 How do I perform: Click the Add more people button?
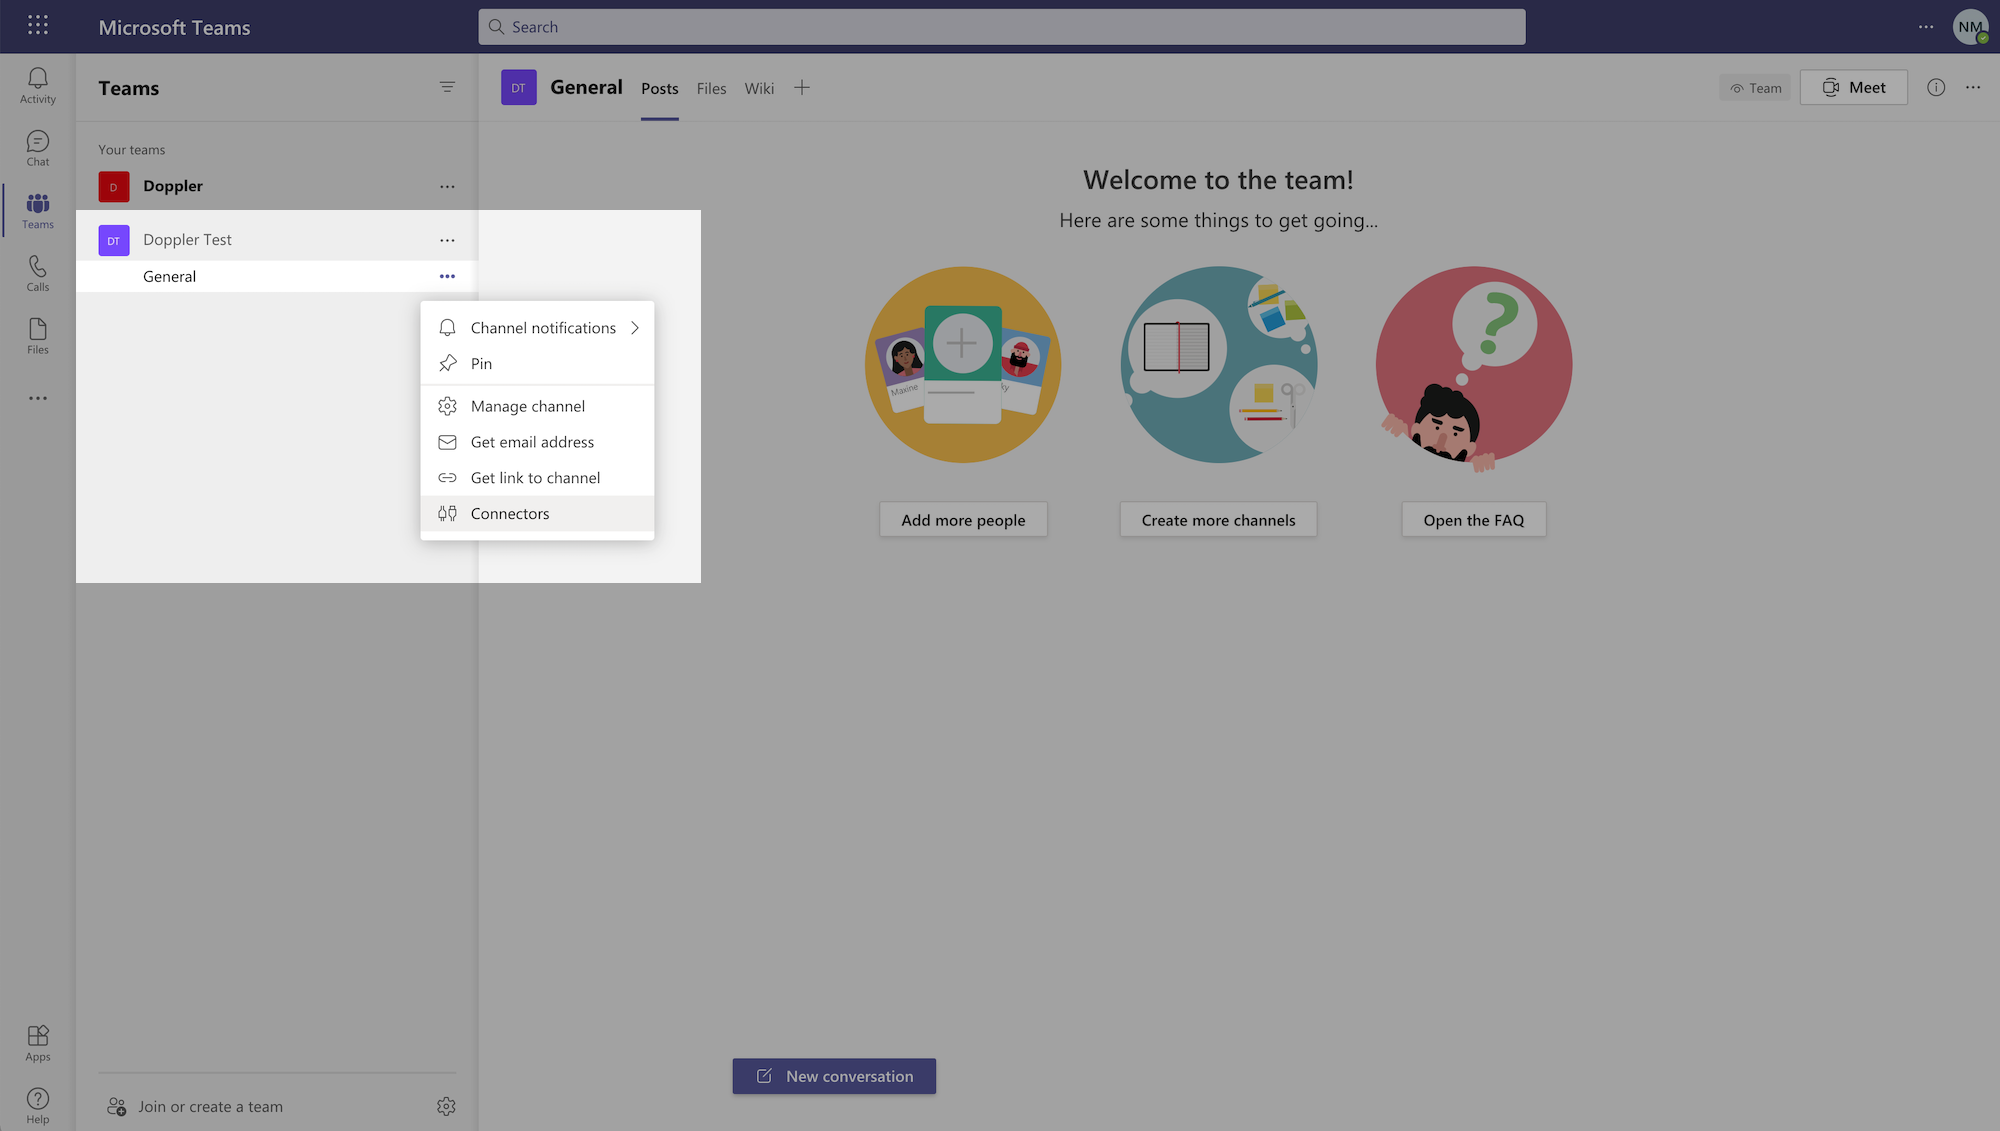(x=963, y=520)
